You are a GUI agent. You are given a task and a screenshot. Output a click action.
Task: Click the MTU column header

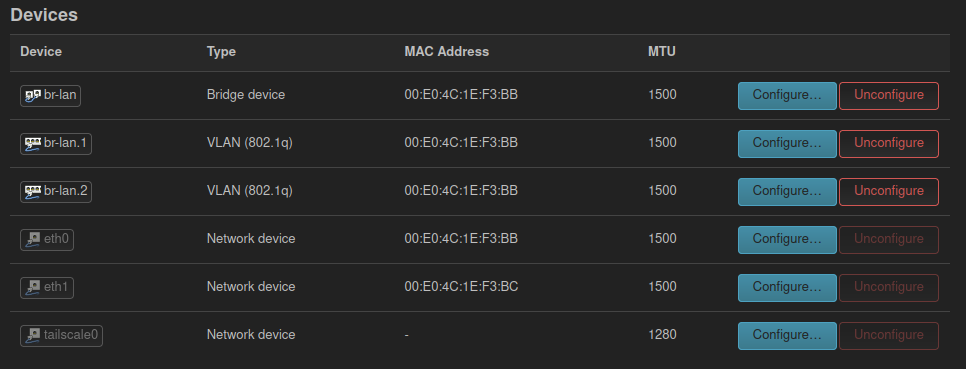click(662, 52)
